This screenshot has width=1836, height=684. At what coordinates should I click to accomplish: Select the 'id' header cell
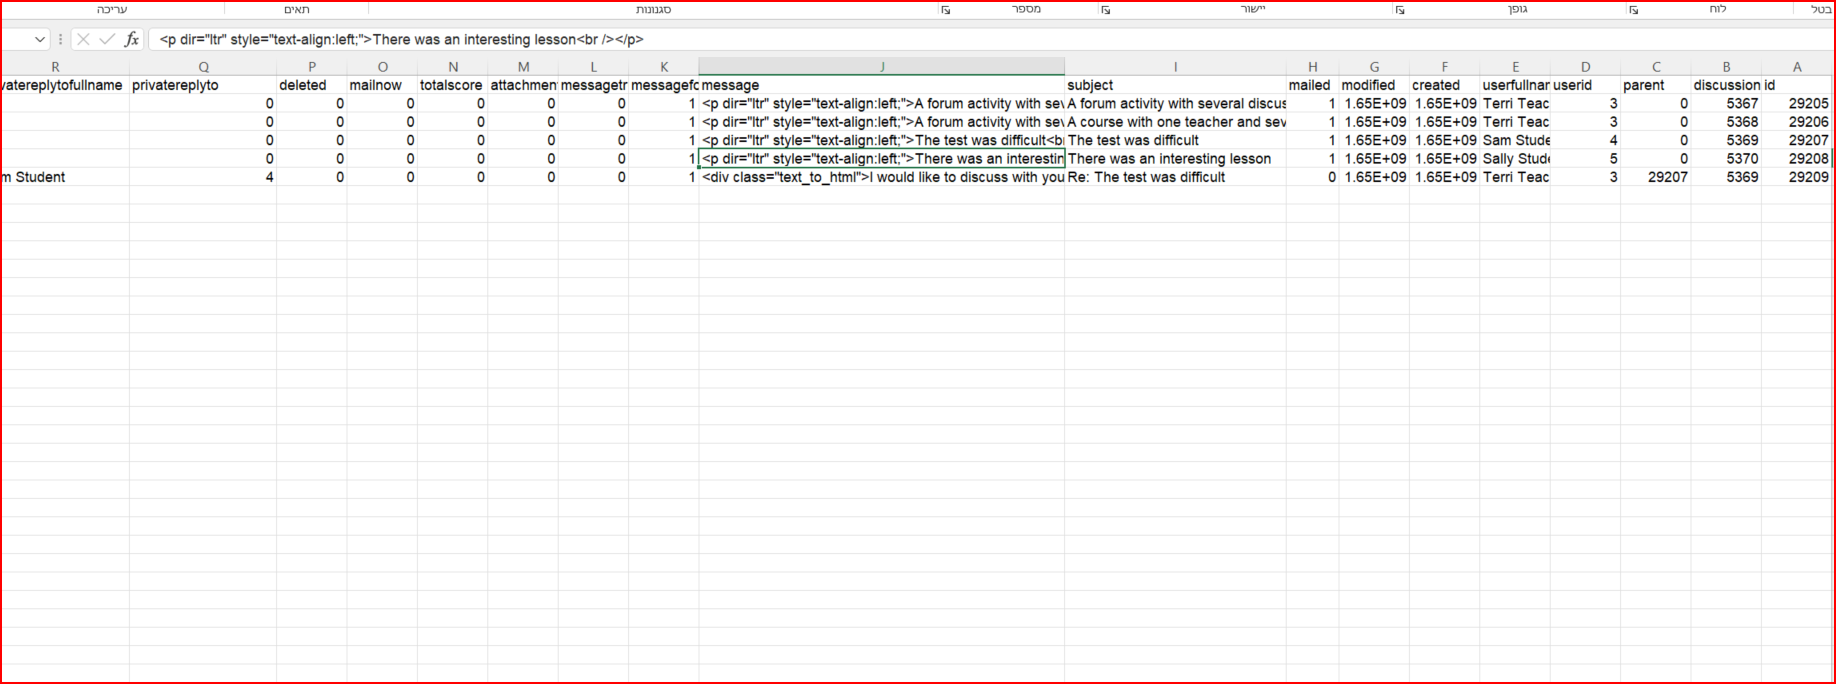tap(1796, 85)
